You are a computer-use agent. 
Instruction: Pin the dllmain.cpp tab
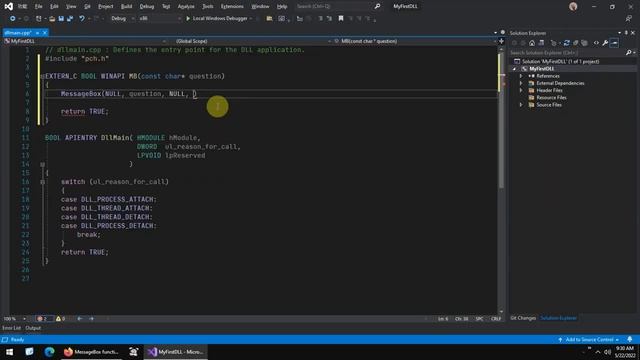click(37, 33)
